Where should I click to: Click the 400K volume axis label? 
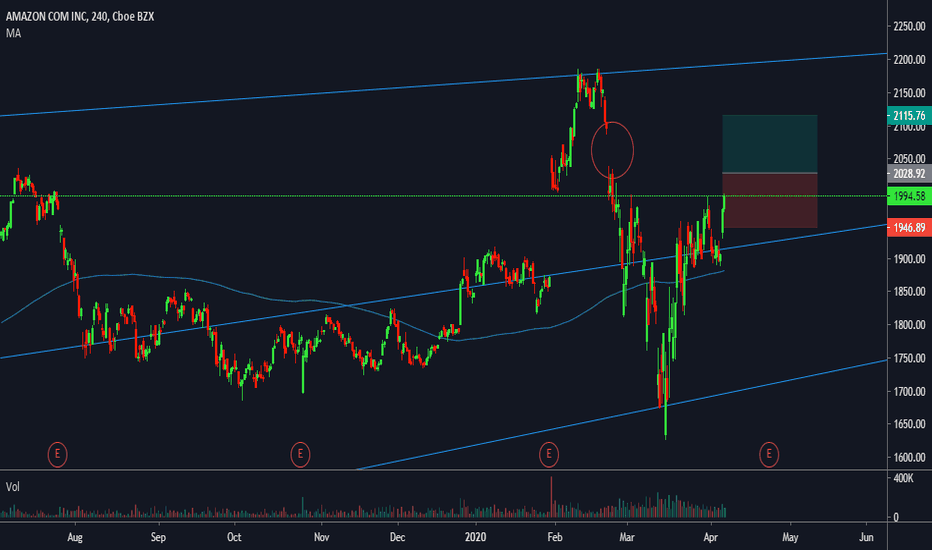coord(903,478)
